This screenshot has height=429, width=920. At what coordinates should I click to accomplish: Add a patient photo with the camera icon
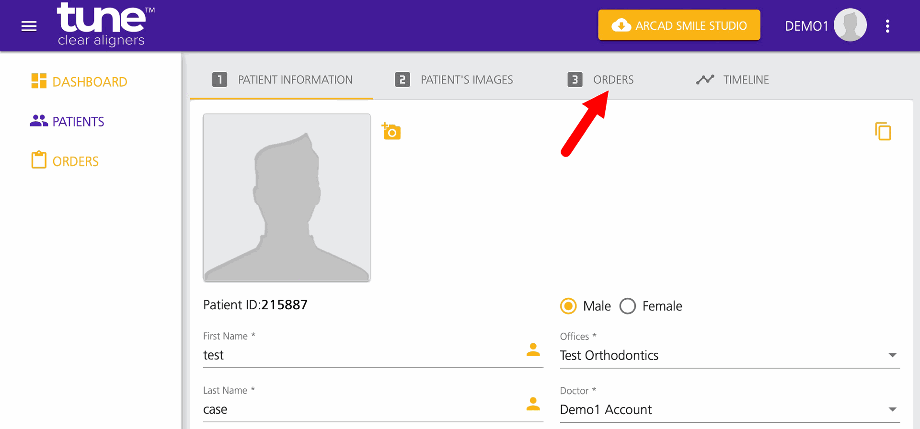[391, 131]
